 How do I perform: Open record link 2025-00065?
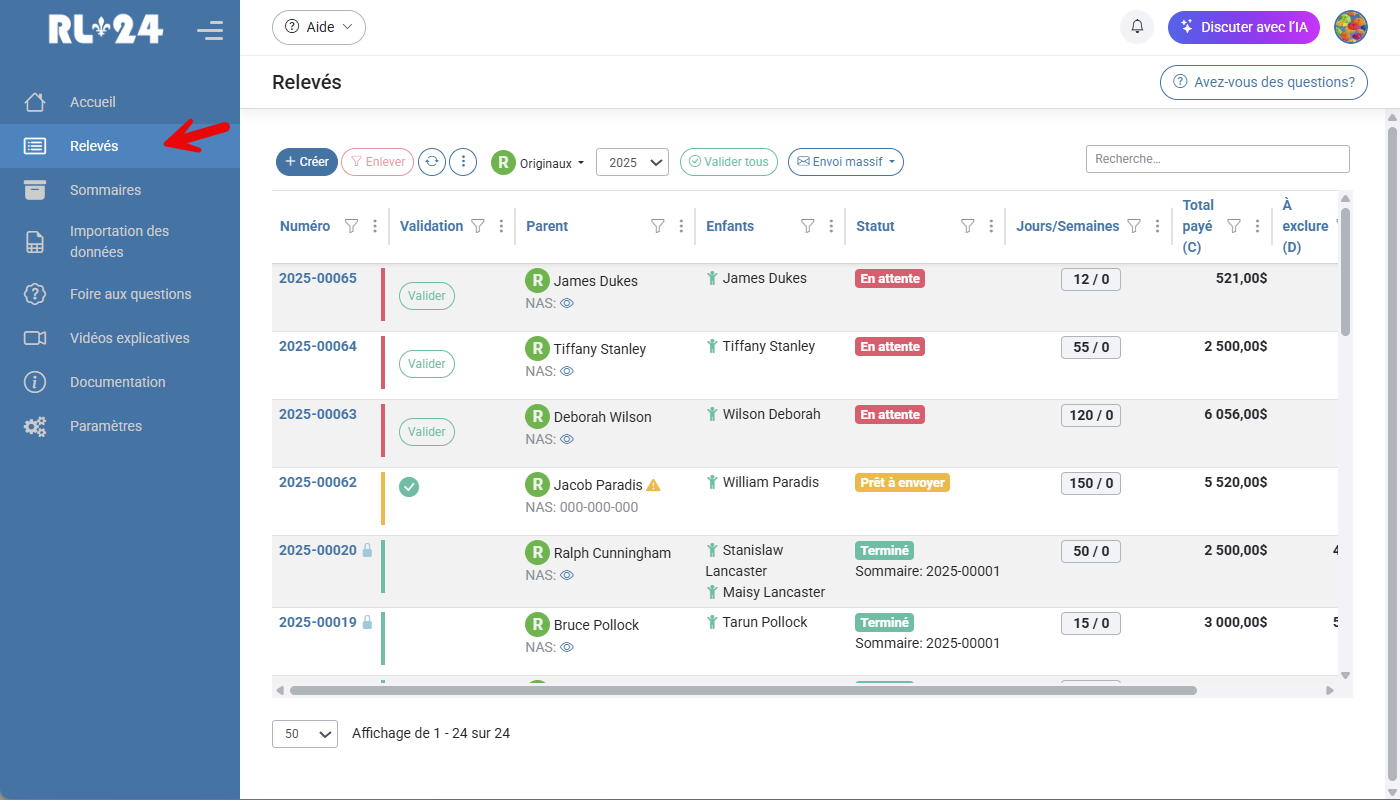317,278
